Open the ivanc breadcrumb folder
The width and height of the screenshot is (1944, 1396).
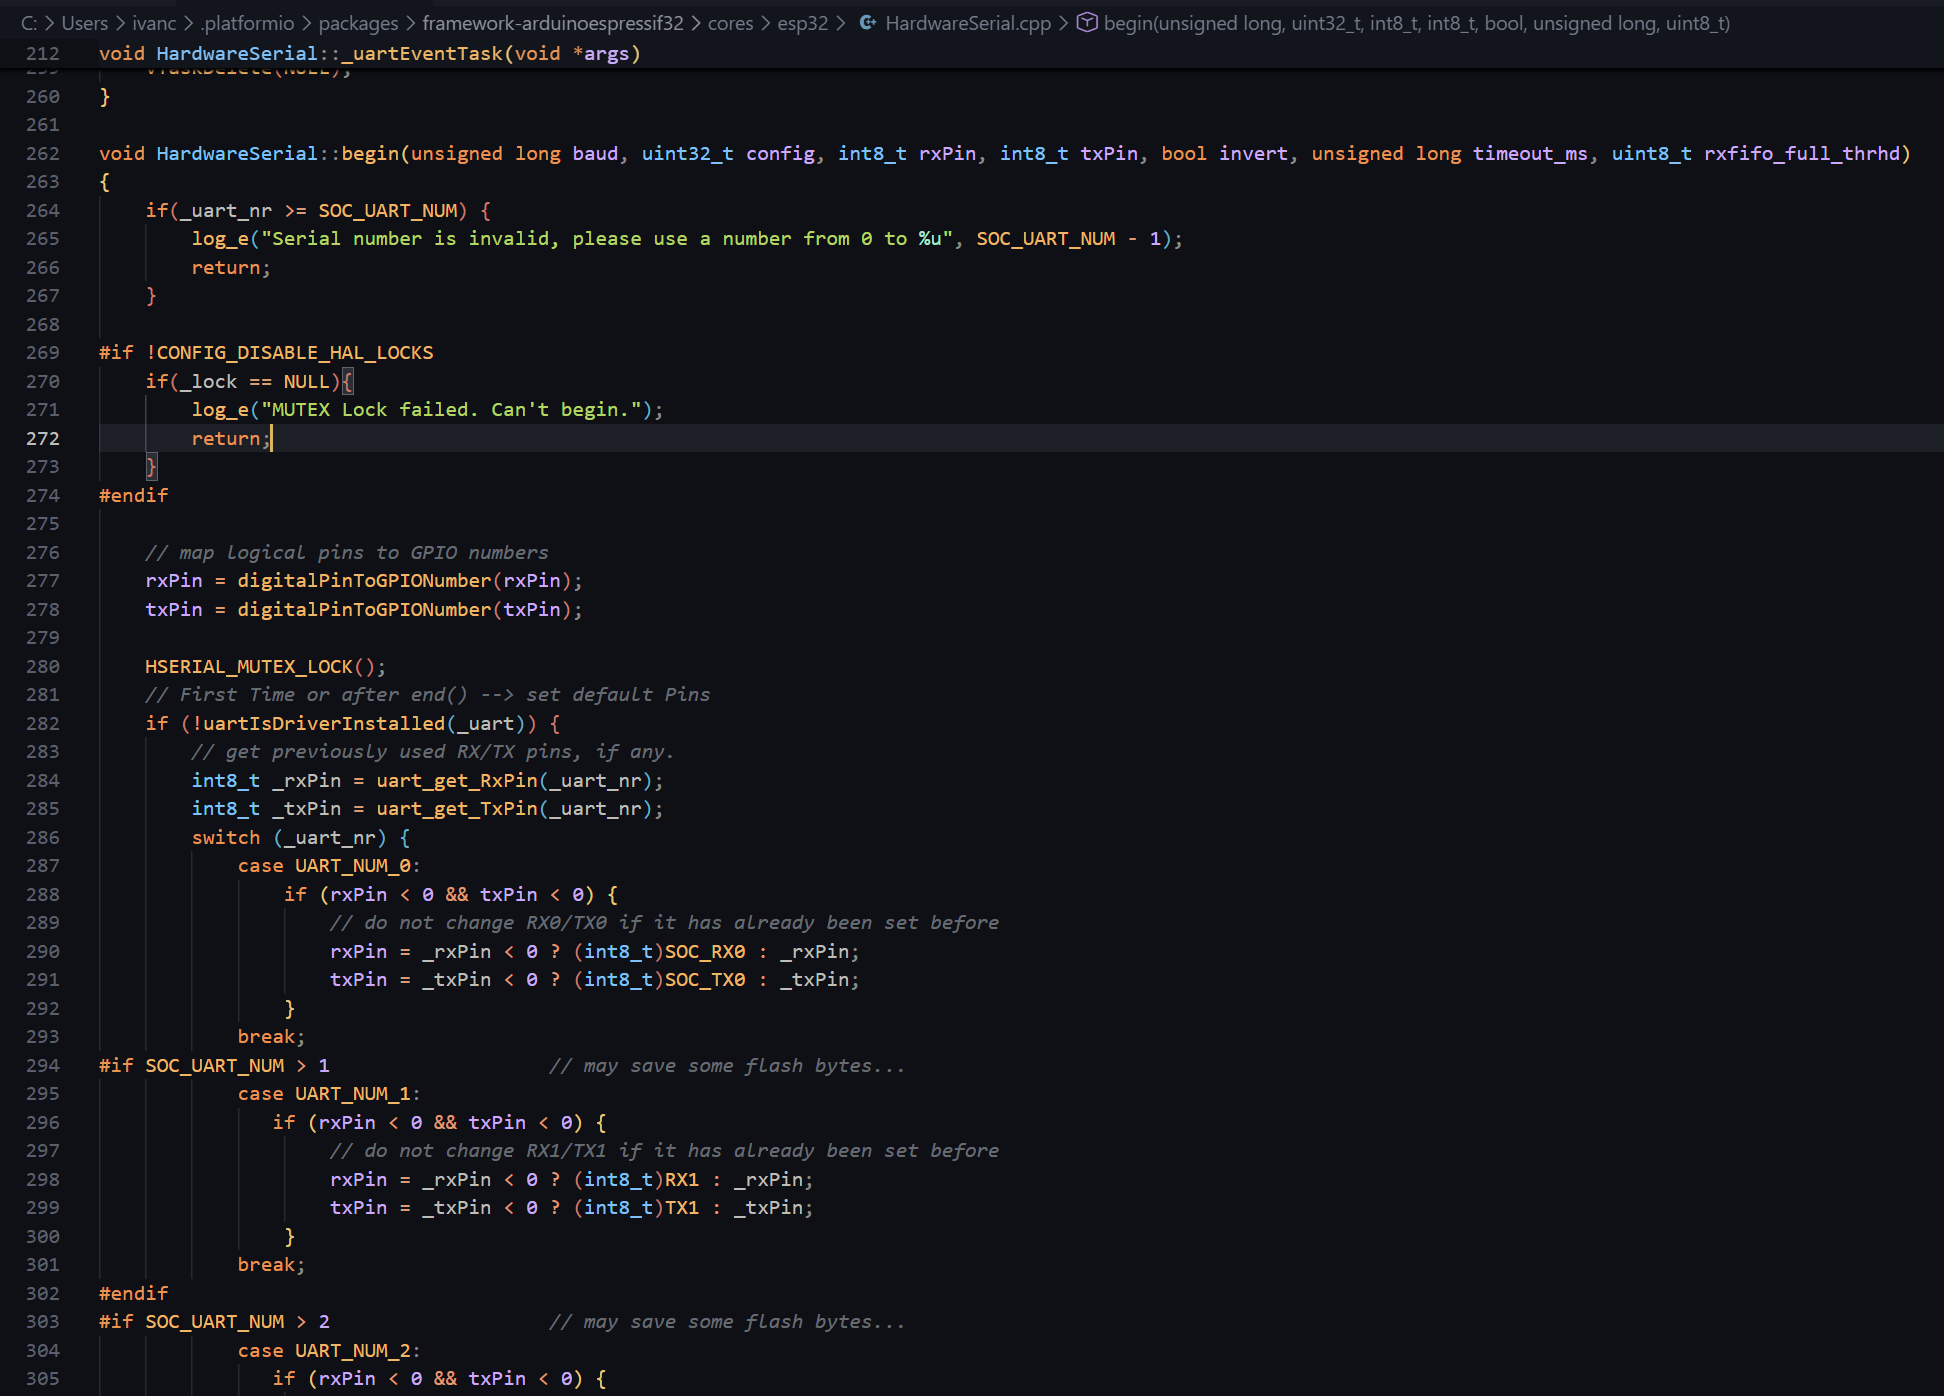(x=154, y=23)
